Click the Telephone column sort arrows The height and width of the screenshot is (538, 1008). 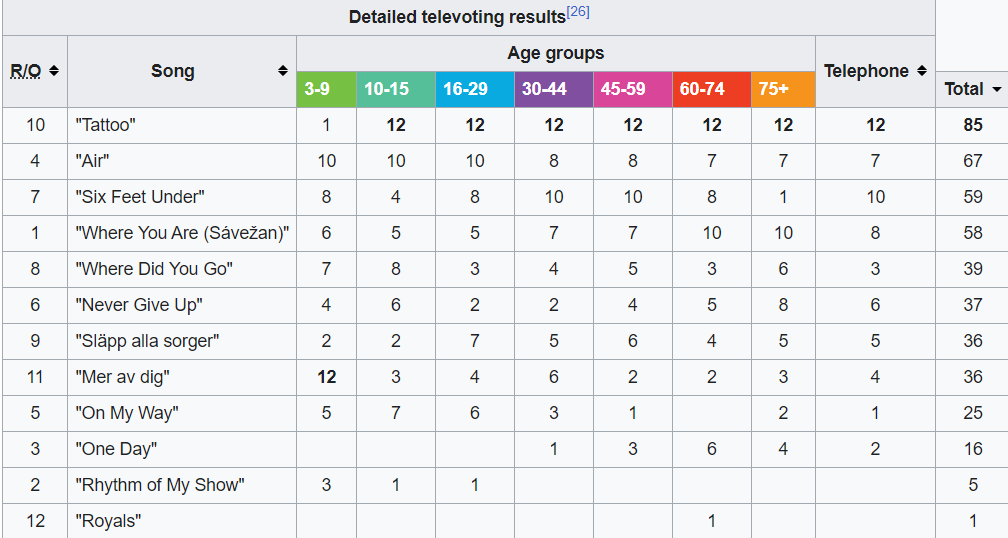pos(921,71)
